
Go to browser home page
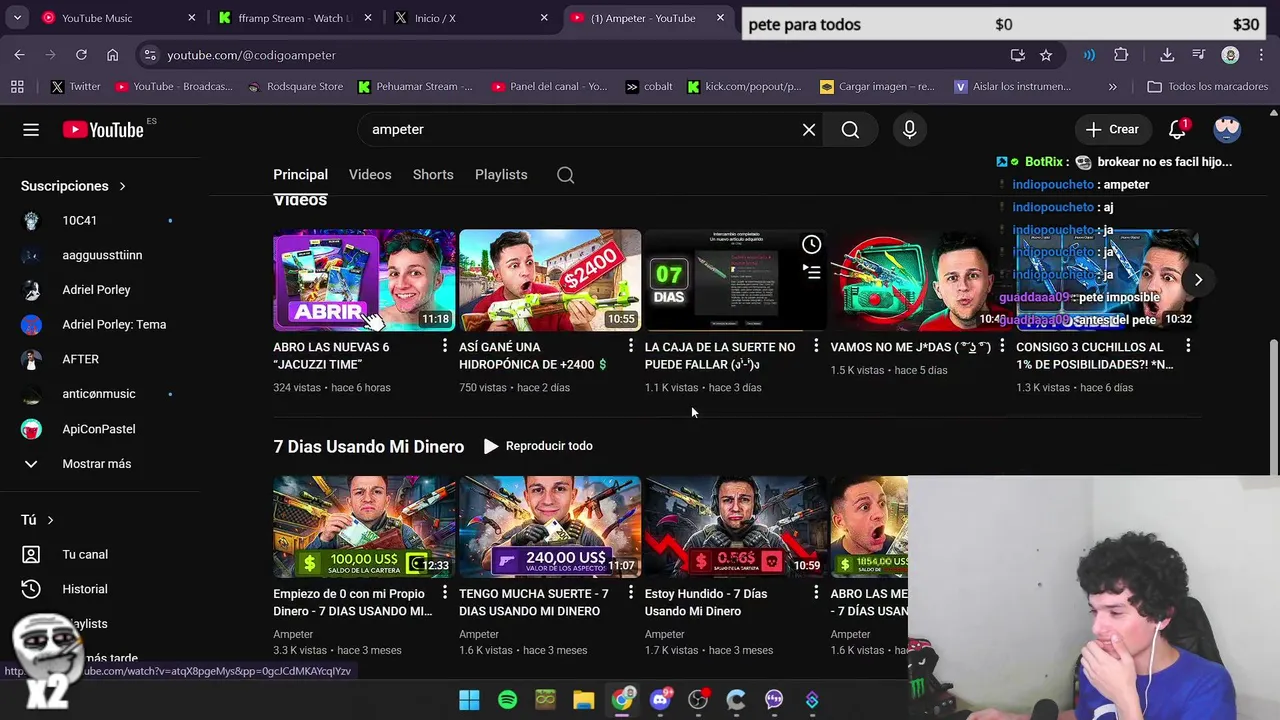click(112, 55)
